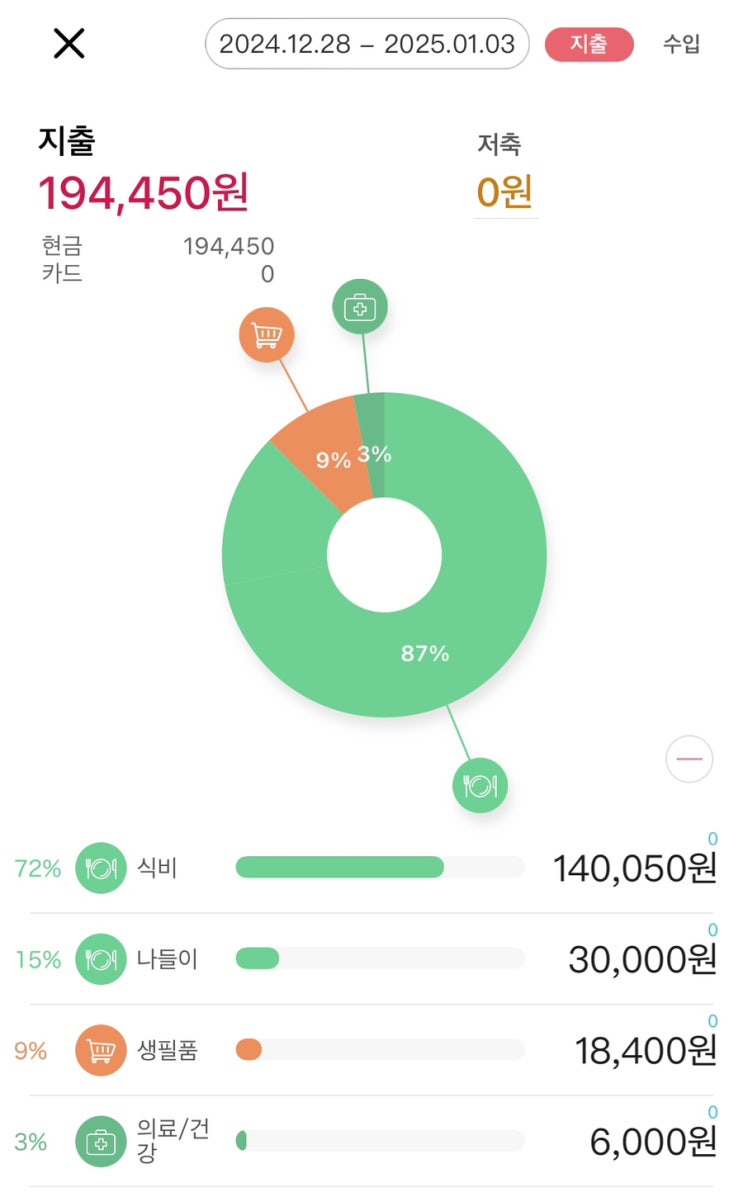Tap the dining icon below the donut chart
Screen dimensions: 743x1197
480,785
